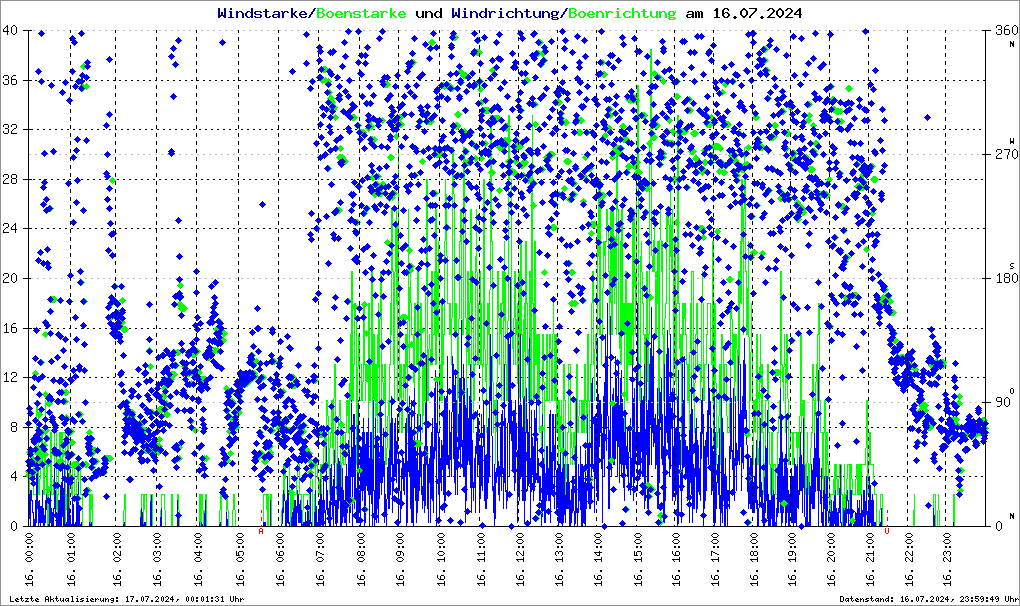1020x606 pixels.
Task: Click the 32 wind strength axis label
Action: [10, 129]
